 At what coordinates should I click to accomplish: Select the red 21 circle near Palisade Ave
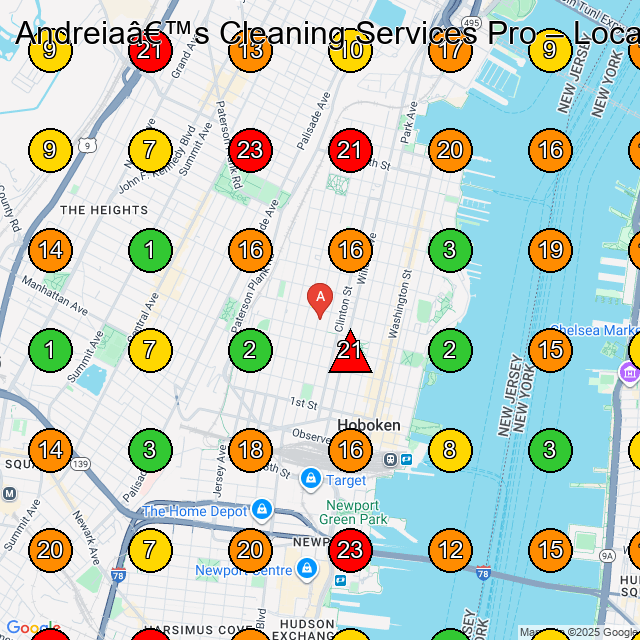pyautogui.click(x=350, y=150)
